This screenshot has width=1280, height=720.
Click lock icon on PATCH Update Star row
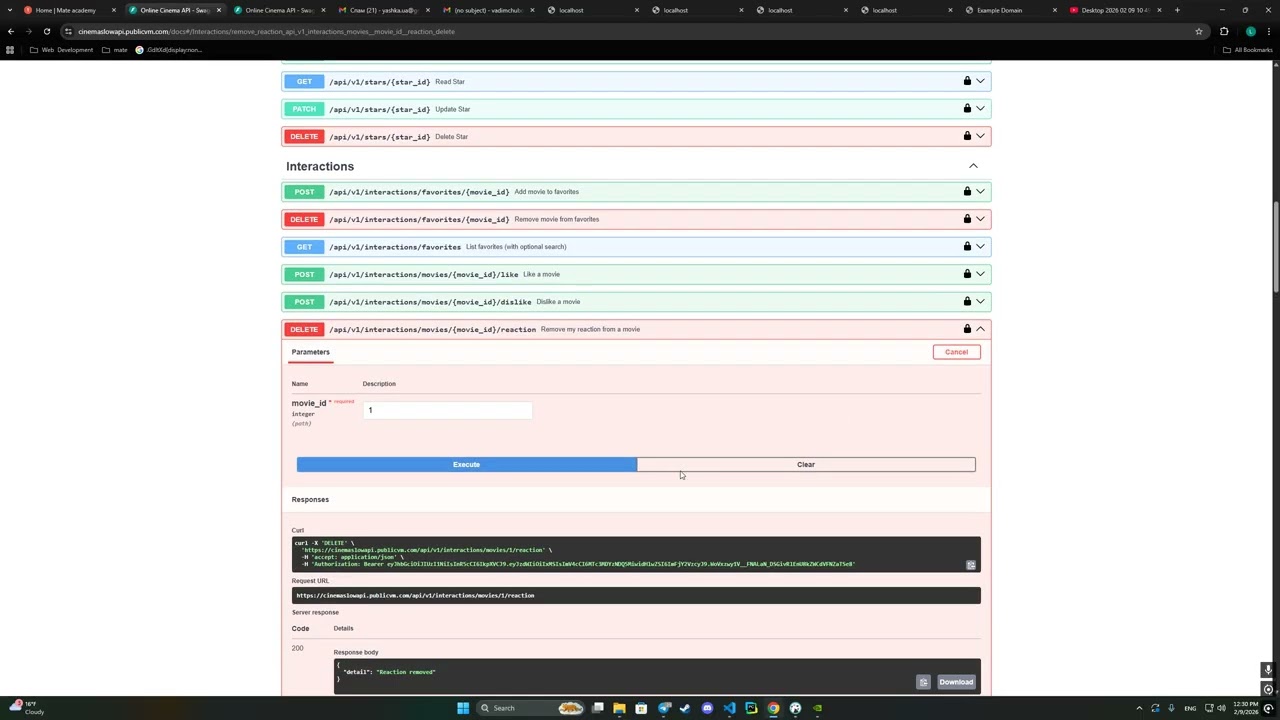click(x=967, y=108)
